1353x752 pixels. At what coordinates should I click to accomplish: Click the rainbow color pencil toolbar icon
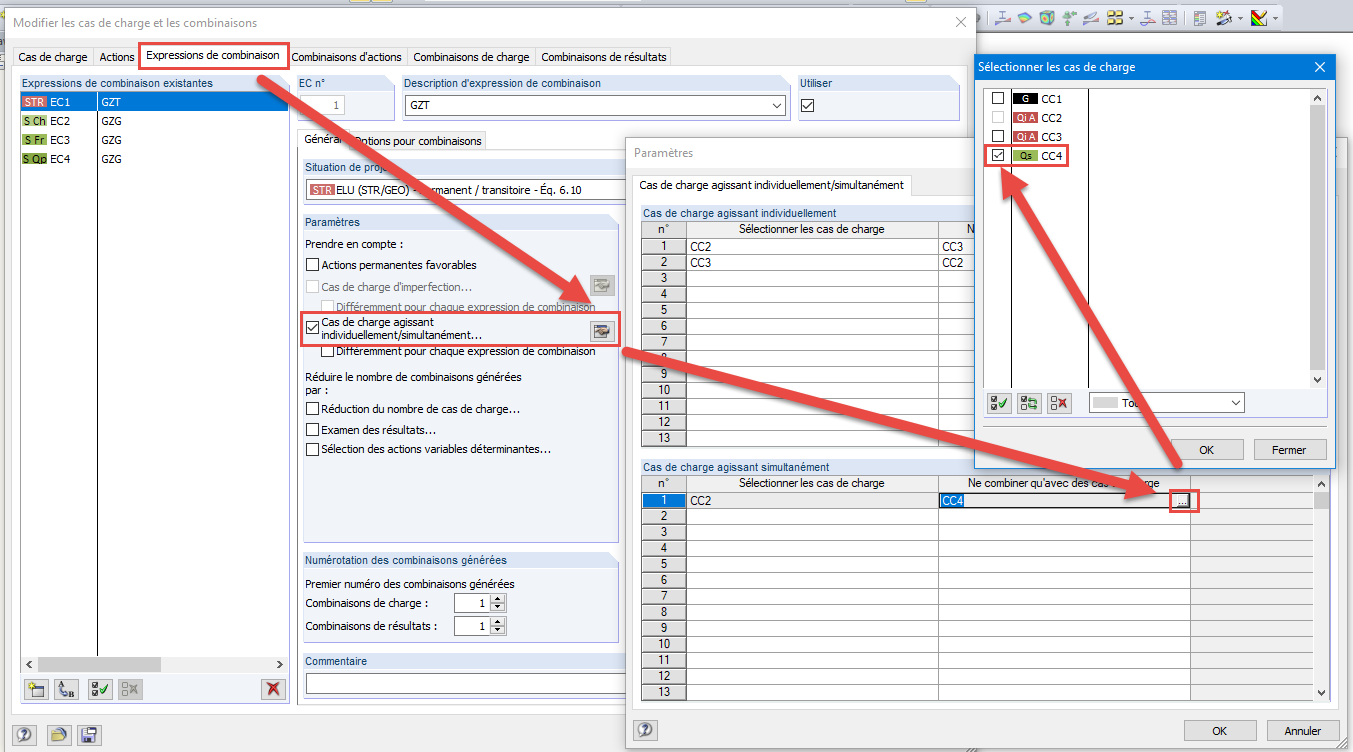click(1260, 18)
